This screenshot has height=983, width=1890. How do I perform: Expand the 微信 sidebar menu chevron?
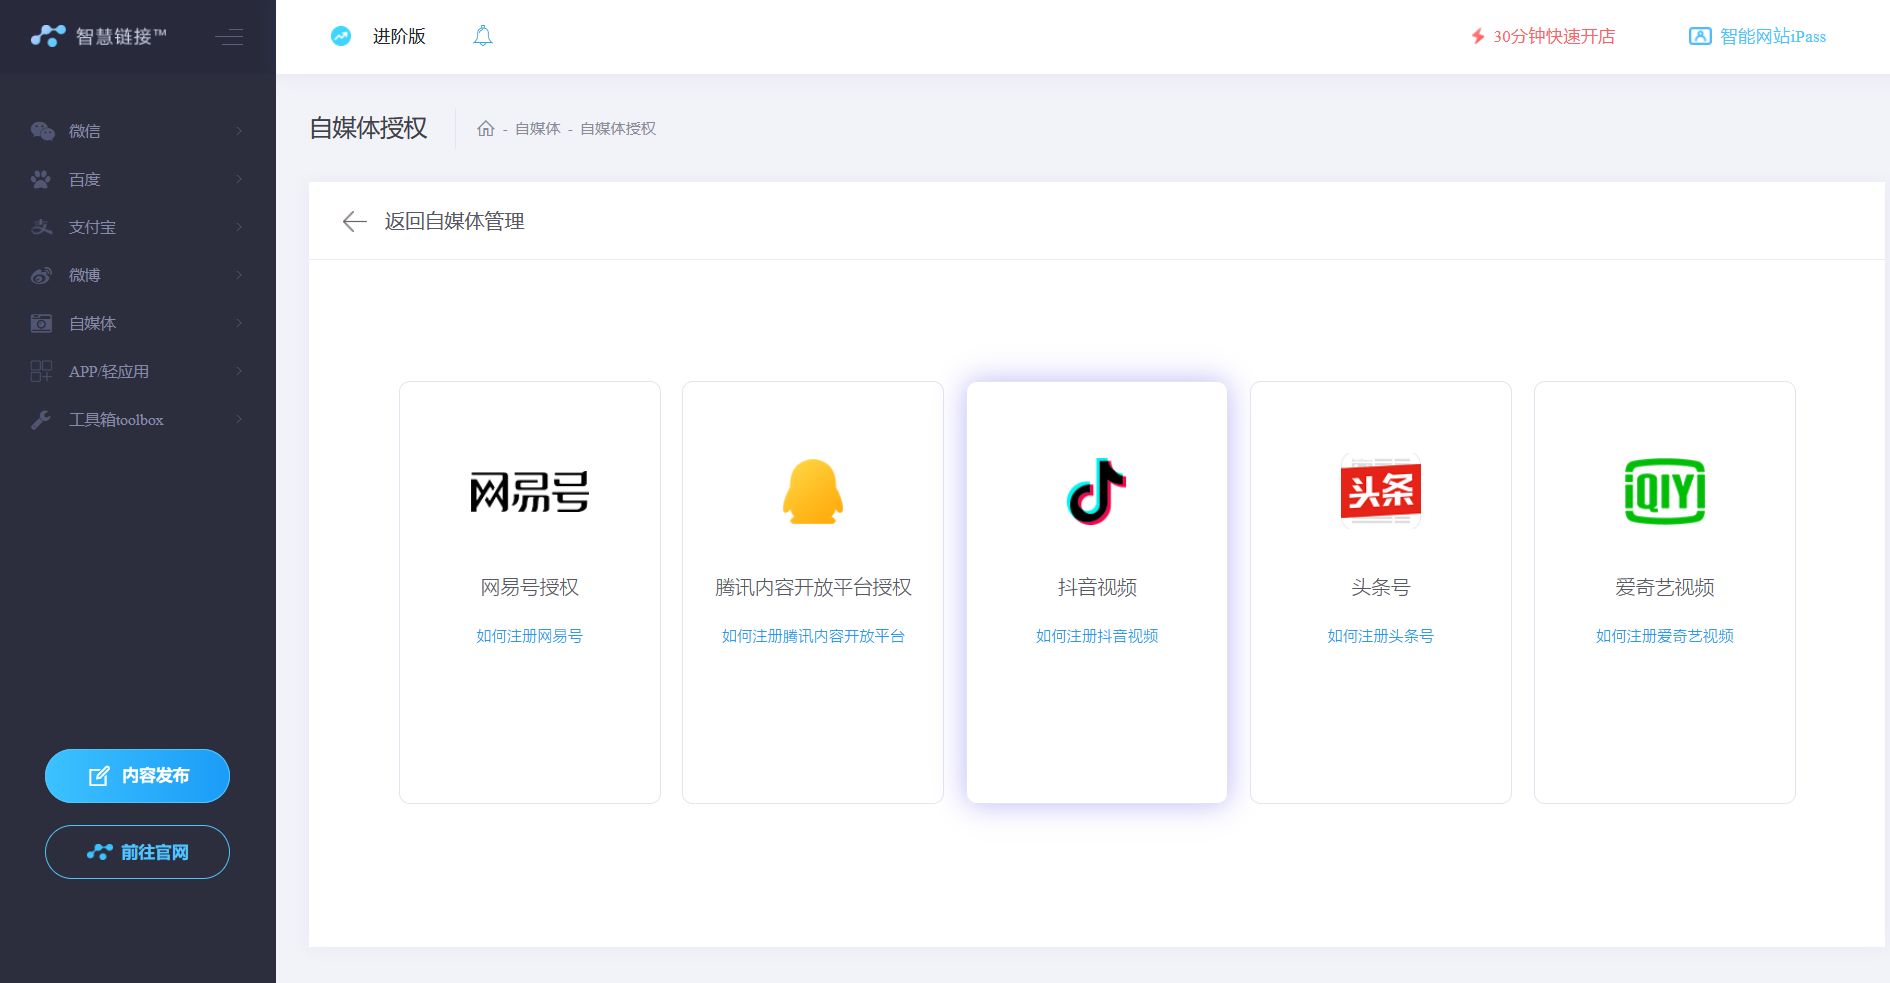[239, 131]
